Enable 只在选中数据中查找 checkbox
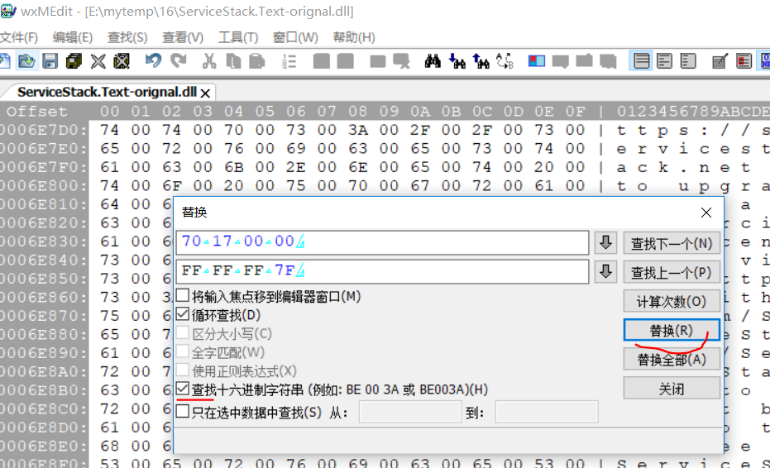The height and width of the screenshot is (471, 771). coord(182,412)
